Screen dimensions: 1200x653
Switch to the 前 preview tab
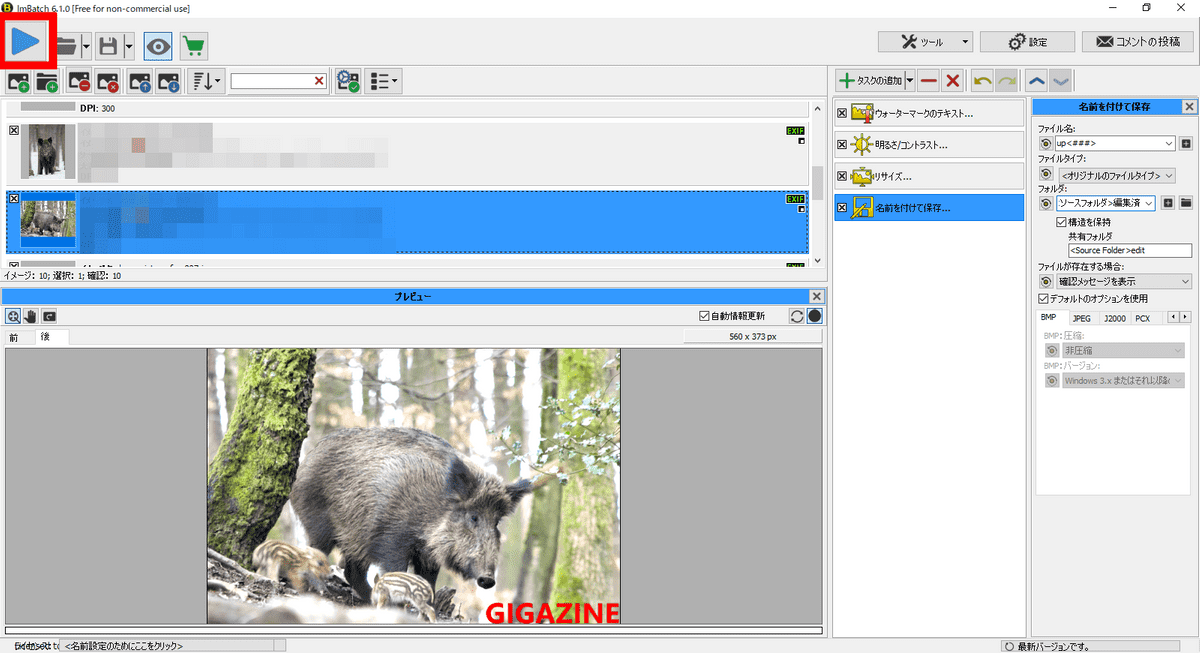click(x=14, y=338)
